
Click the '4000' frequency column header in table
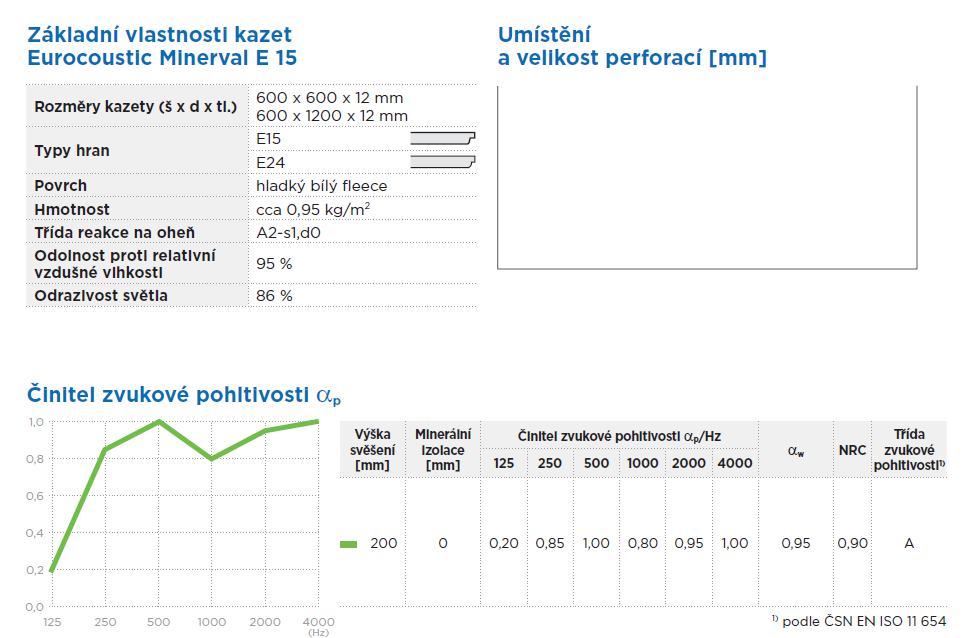tap(735, 463)
